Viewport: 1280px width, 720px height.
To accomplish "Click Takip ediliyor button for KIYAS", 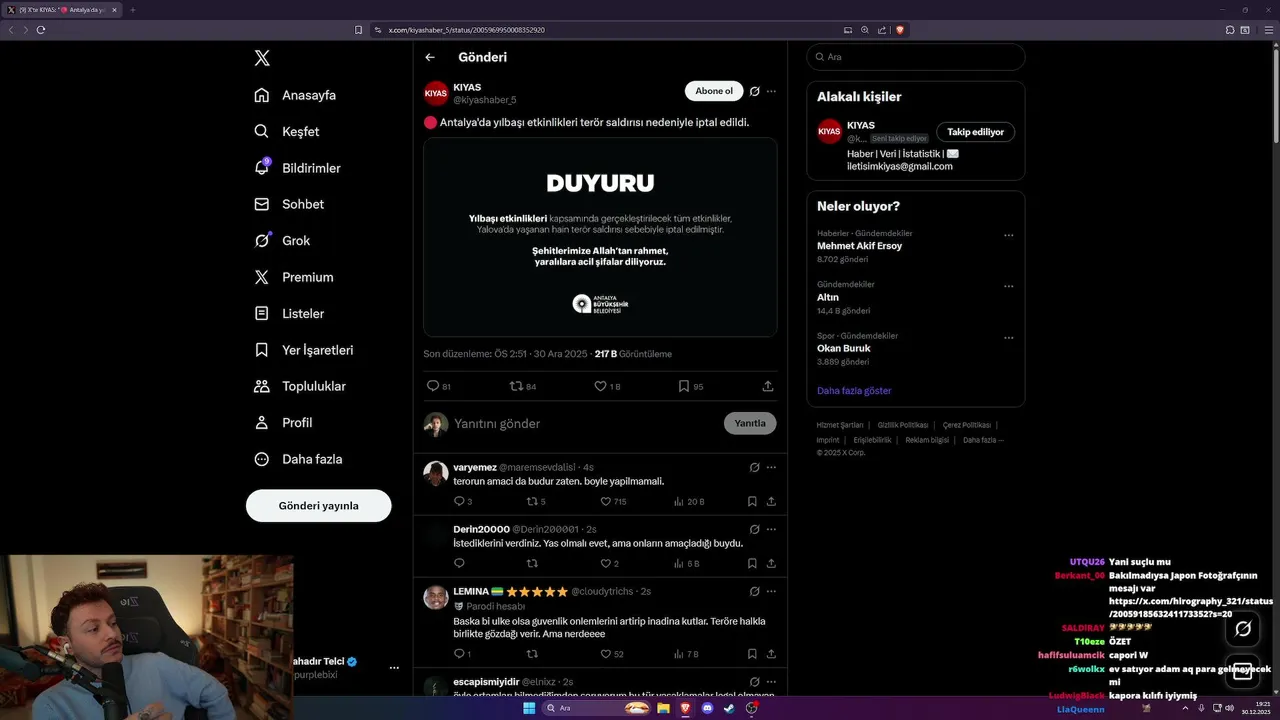I will tap(976, 132).
